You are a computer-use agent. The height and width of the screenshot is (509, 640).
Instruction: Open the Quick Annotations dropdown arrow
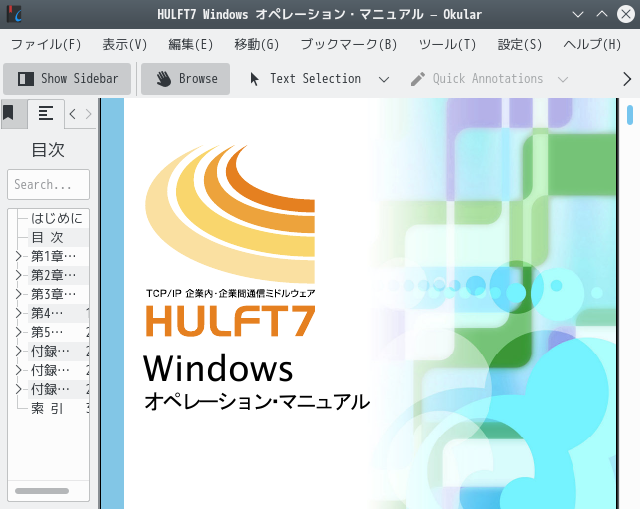pos(563,79)
